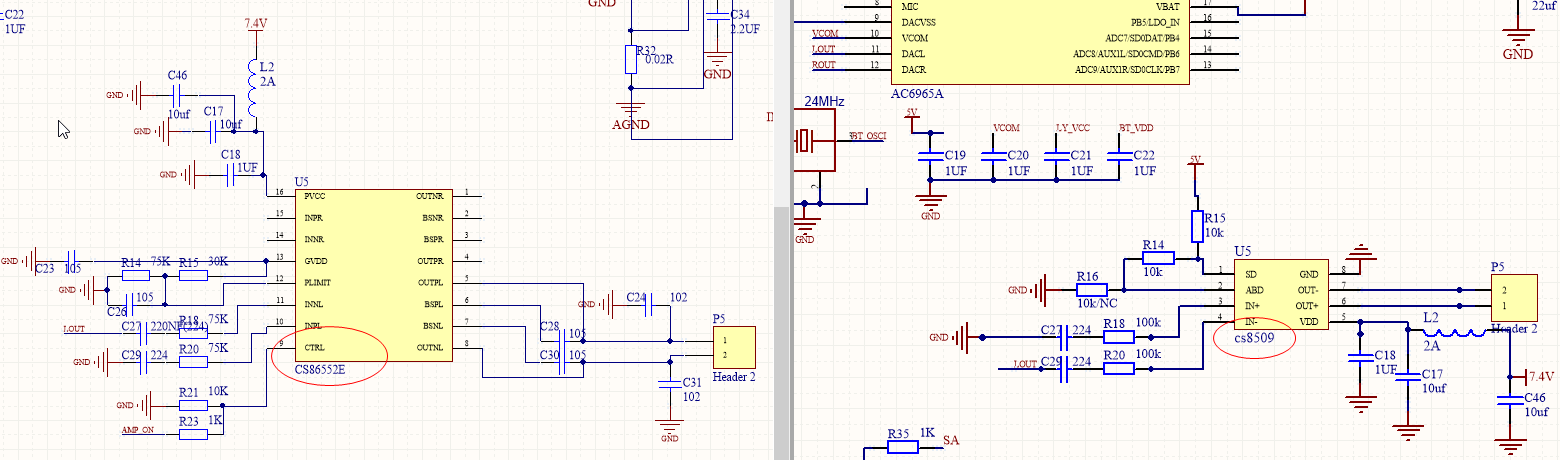Image resolution: width=1560 pixels, height=460 pixels.
Task: Select the BSPR pin label
Action: click(432, 240)
